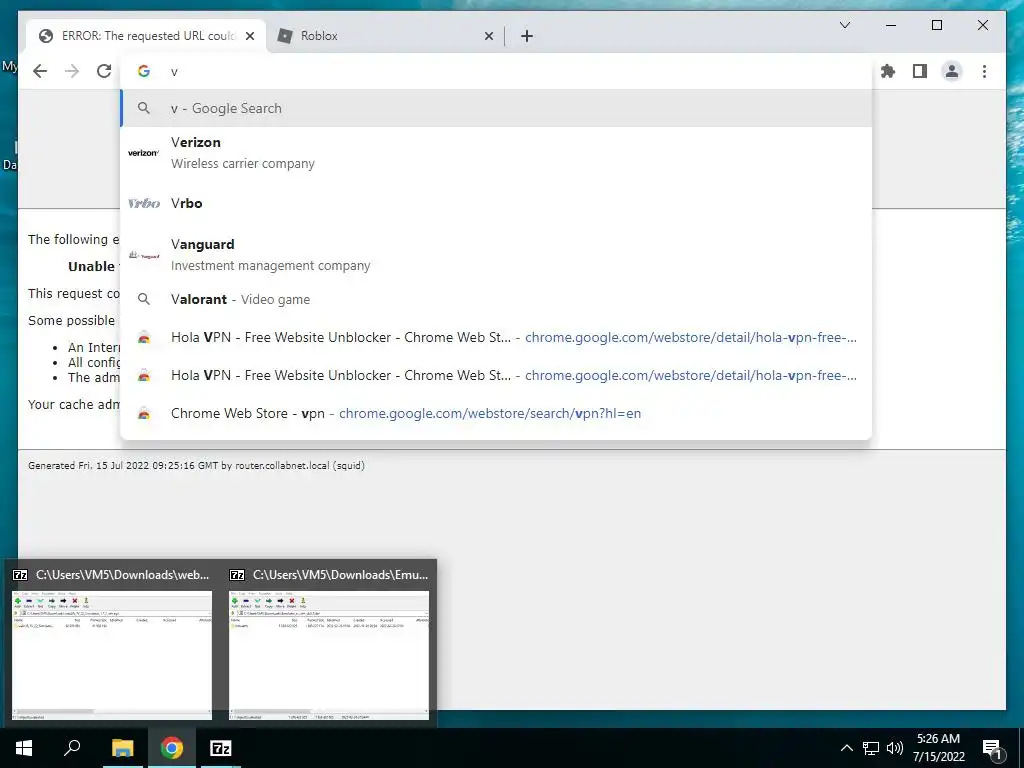Open the Extensions puzzle icon
The image size is (1024, 768).
[888, 71]
